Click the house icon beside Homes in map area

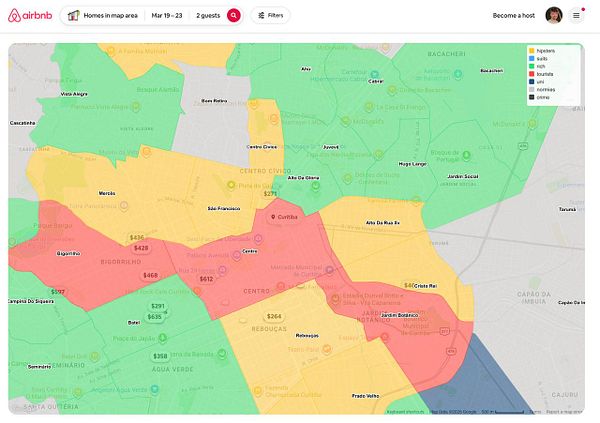click(x=73, y=16)
